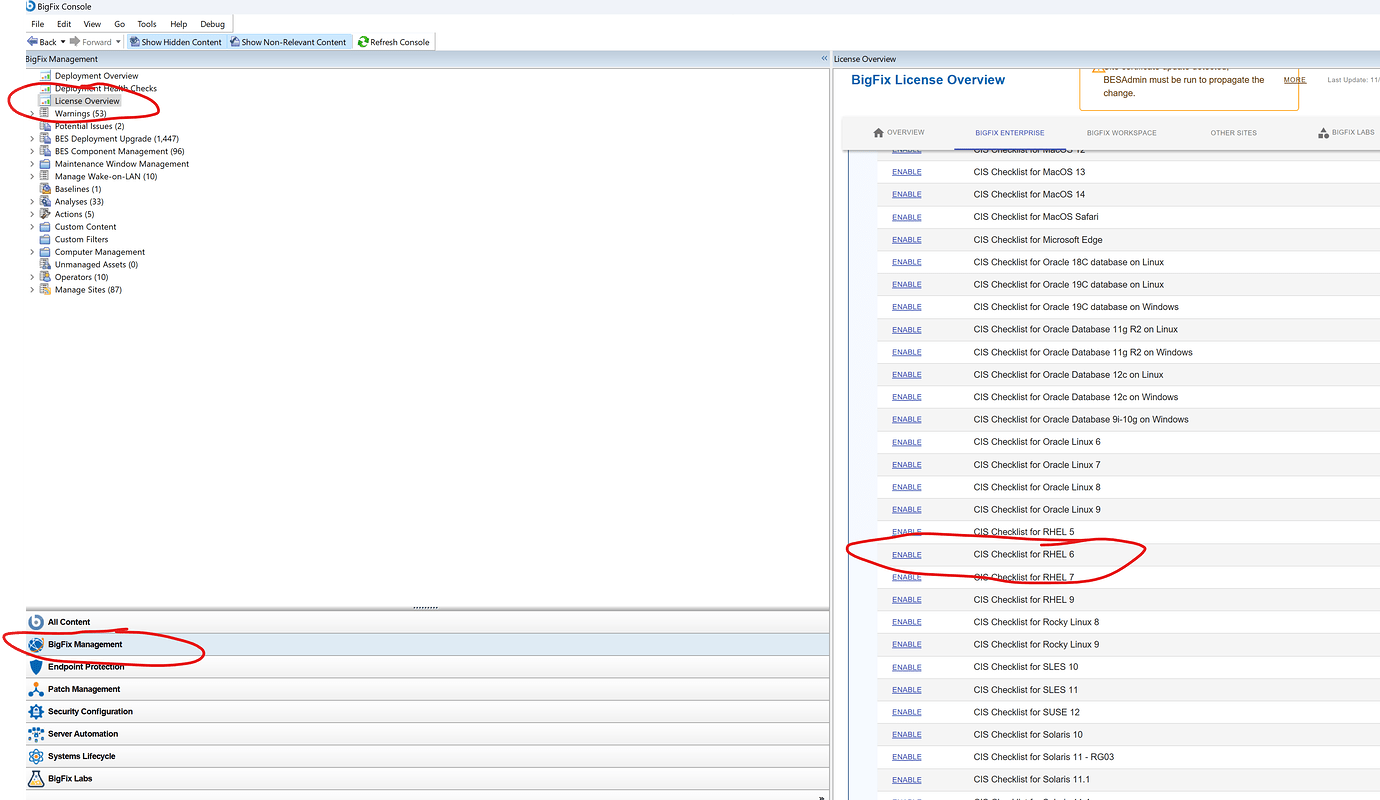
Task: Expand the BES Component Management node
Action: [32, 152]
